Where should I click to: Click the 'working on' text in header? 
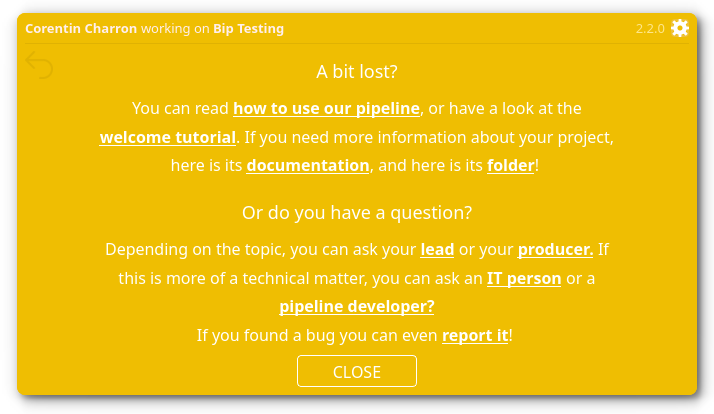point(175,29)
